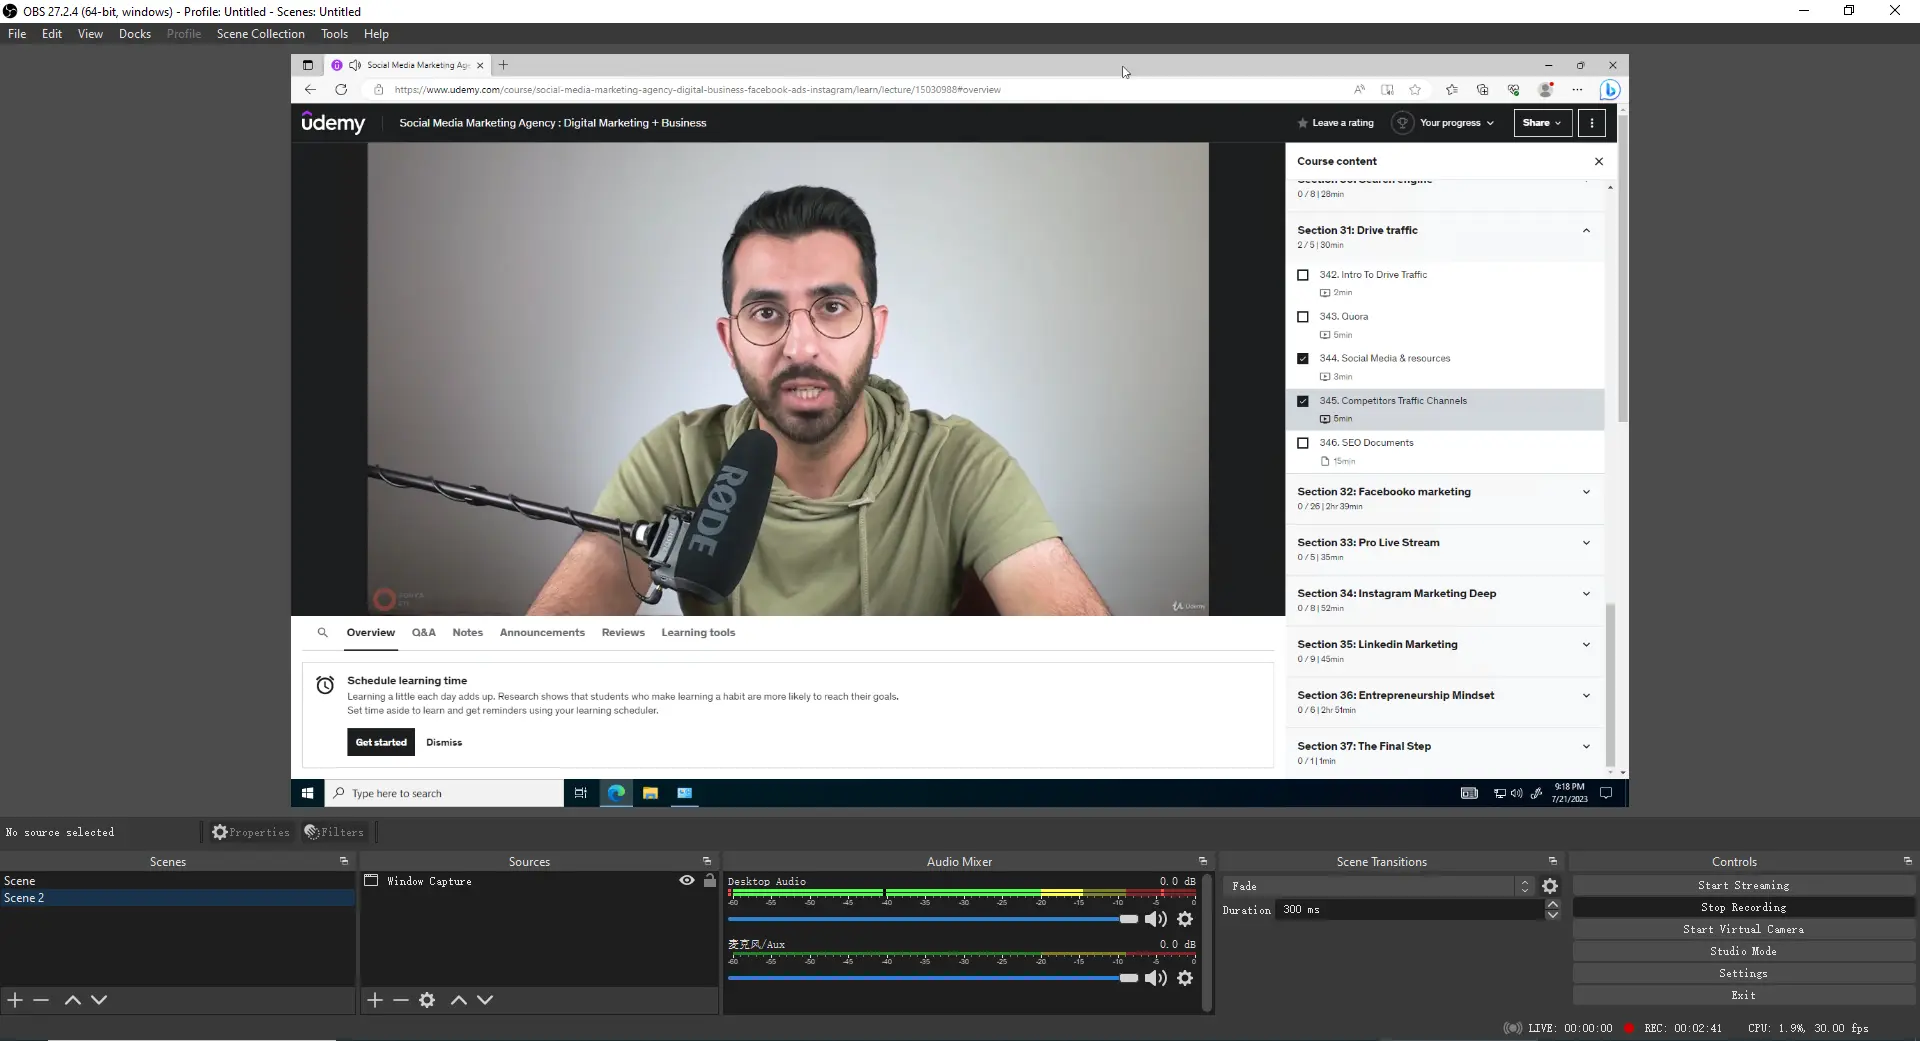Click the Studio Mode button
1920x1041 pixels.
click(x=1743, y=951)
